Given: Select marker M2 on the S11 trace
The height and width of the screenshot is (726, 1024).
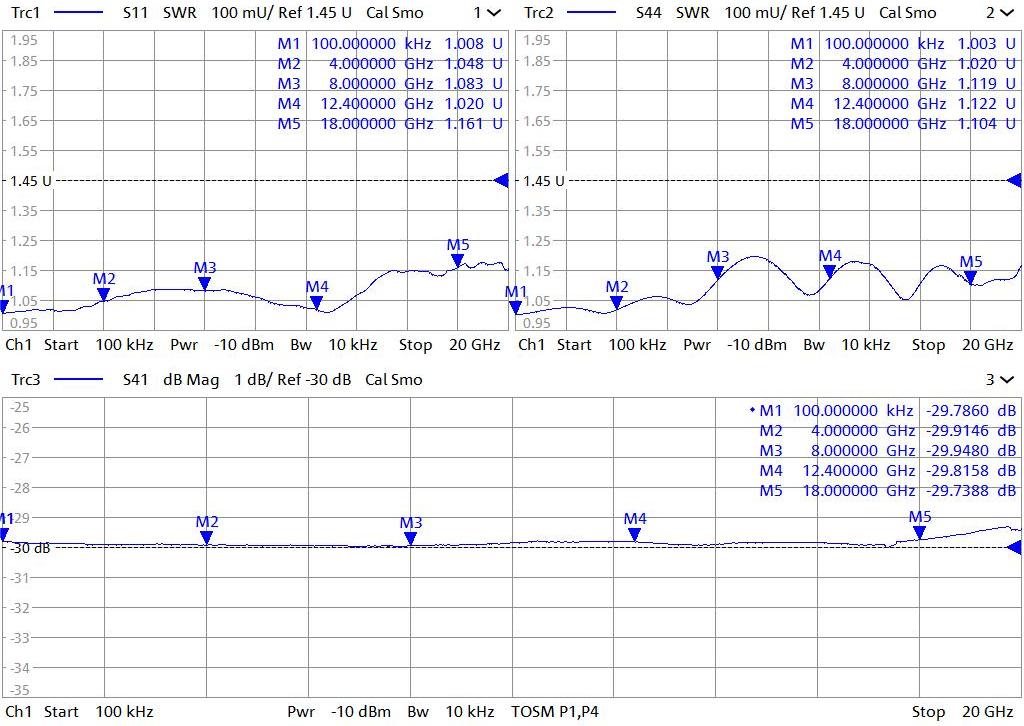Looking at the screenshot, I should 104,293.
